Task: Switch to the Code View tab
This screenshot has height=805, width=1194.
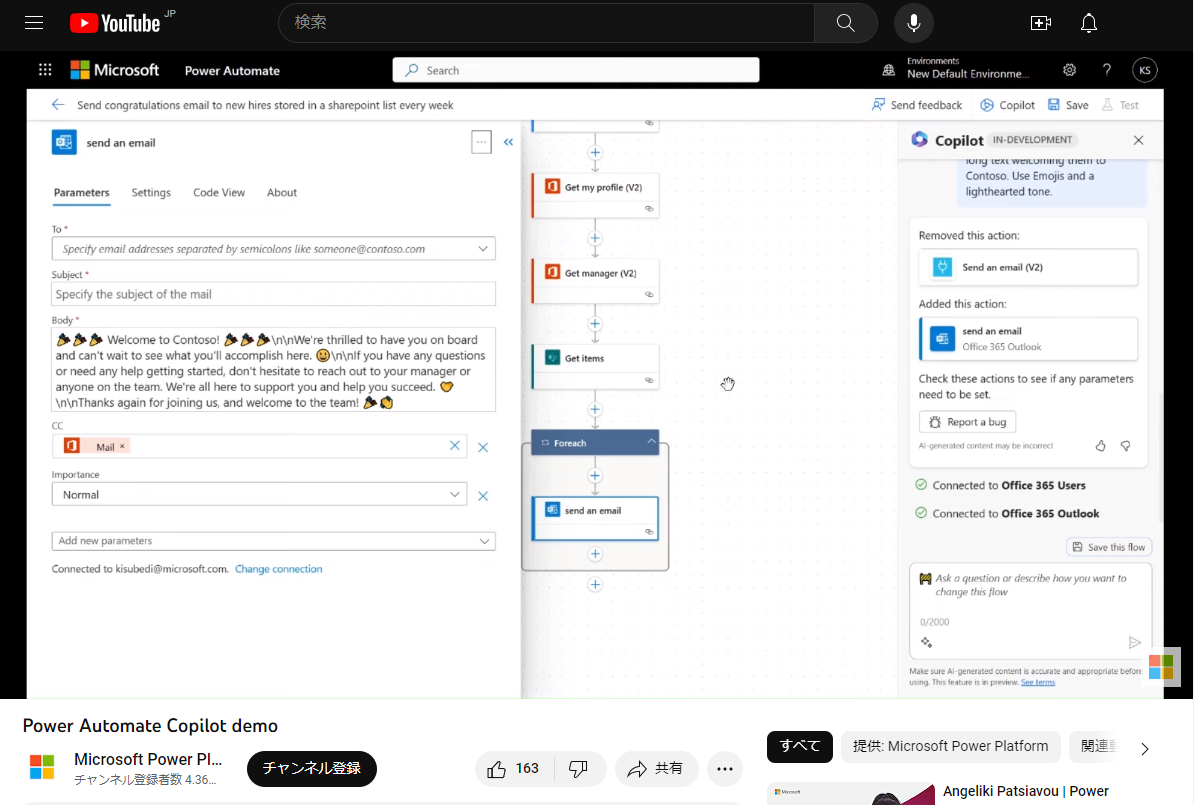Action: tap(219, 193)
